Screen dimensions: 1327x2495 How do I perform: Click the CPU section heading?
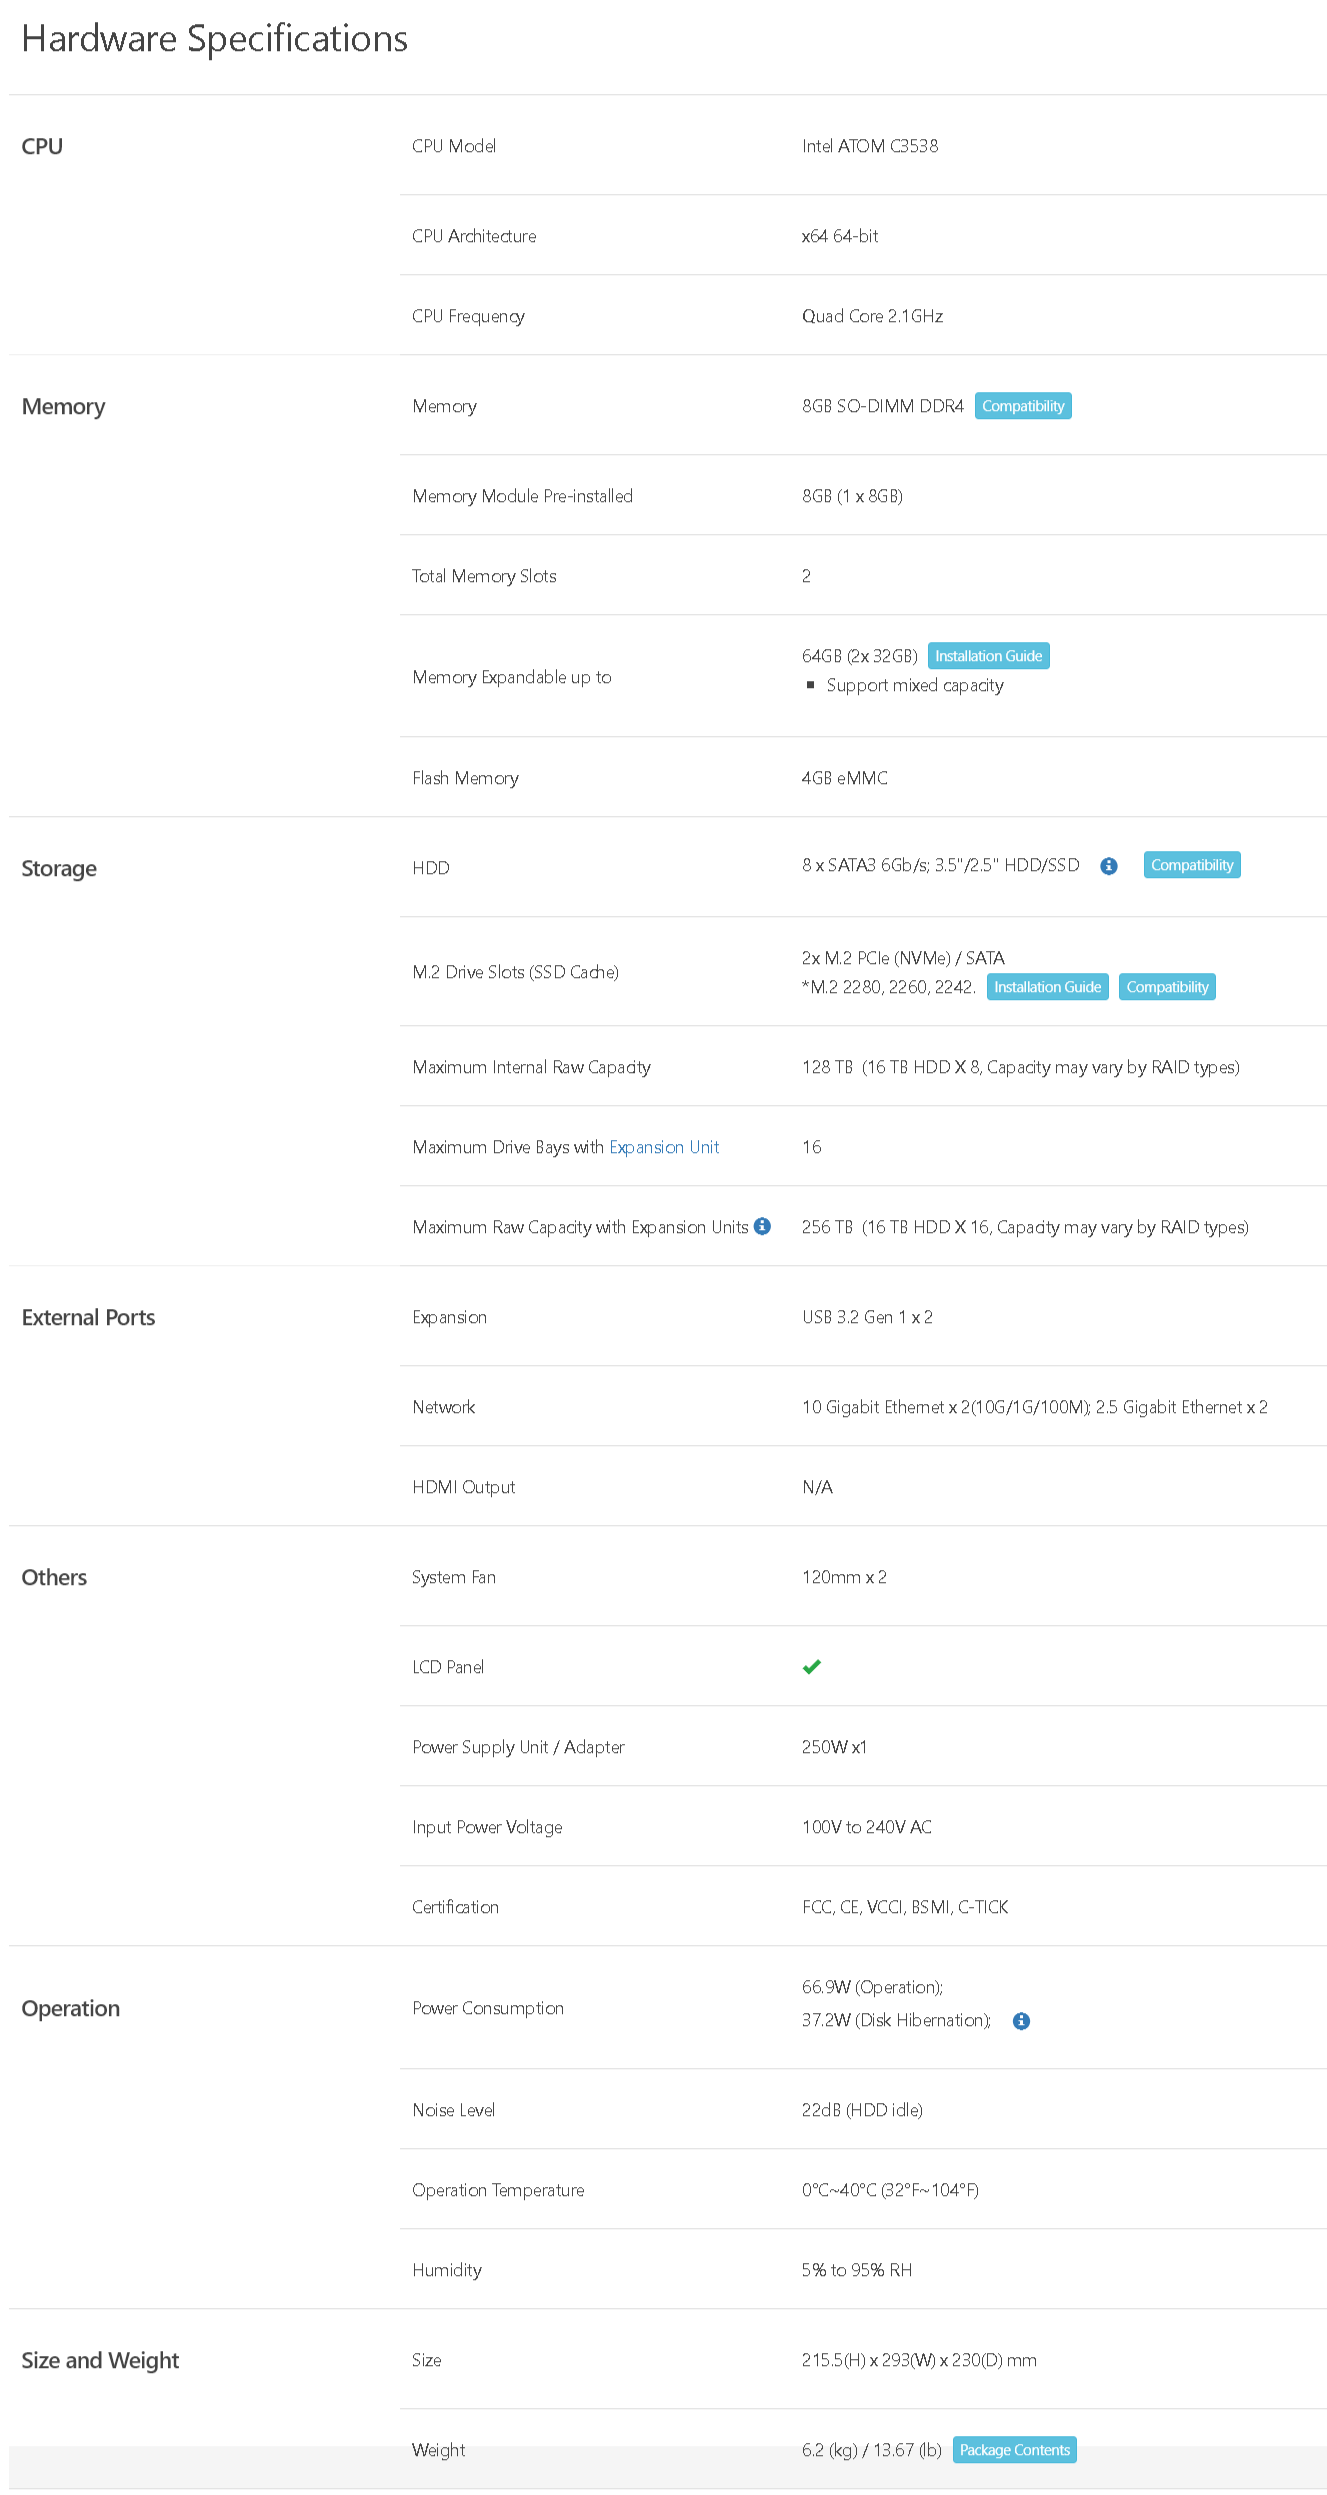(x=42, y=147)
